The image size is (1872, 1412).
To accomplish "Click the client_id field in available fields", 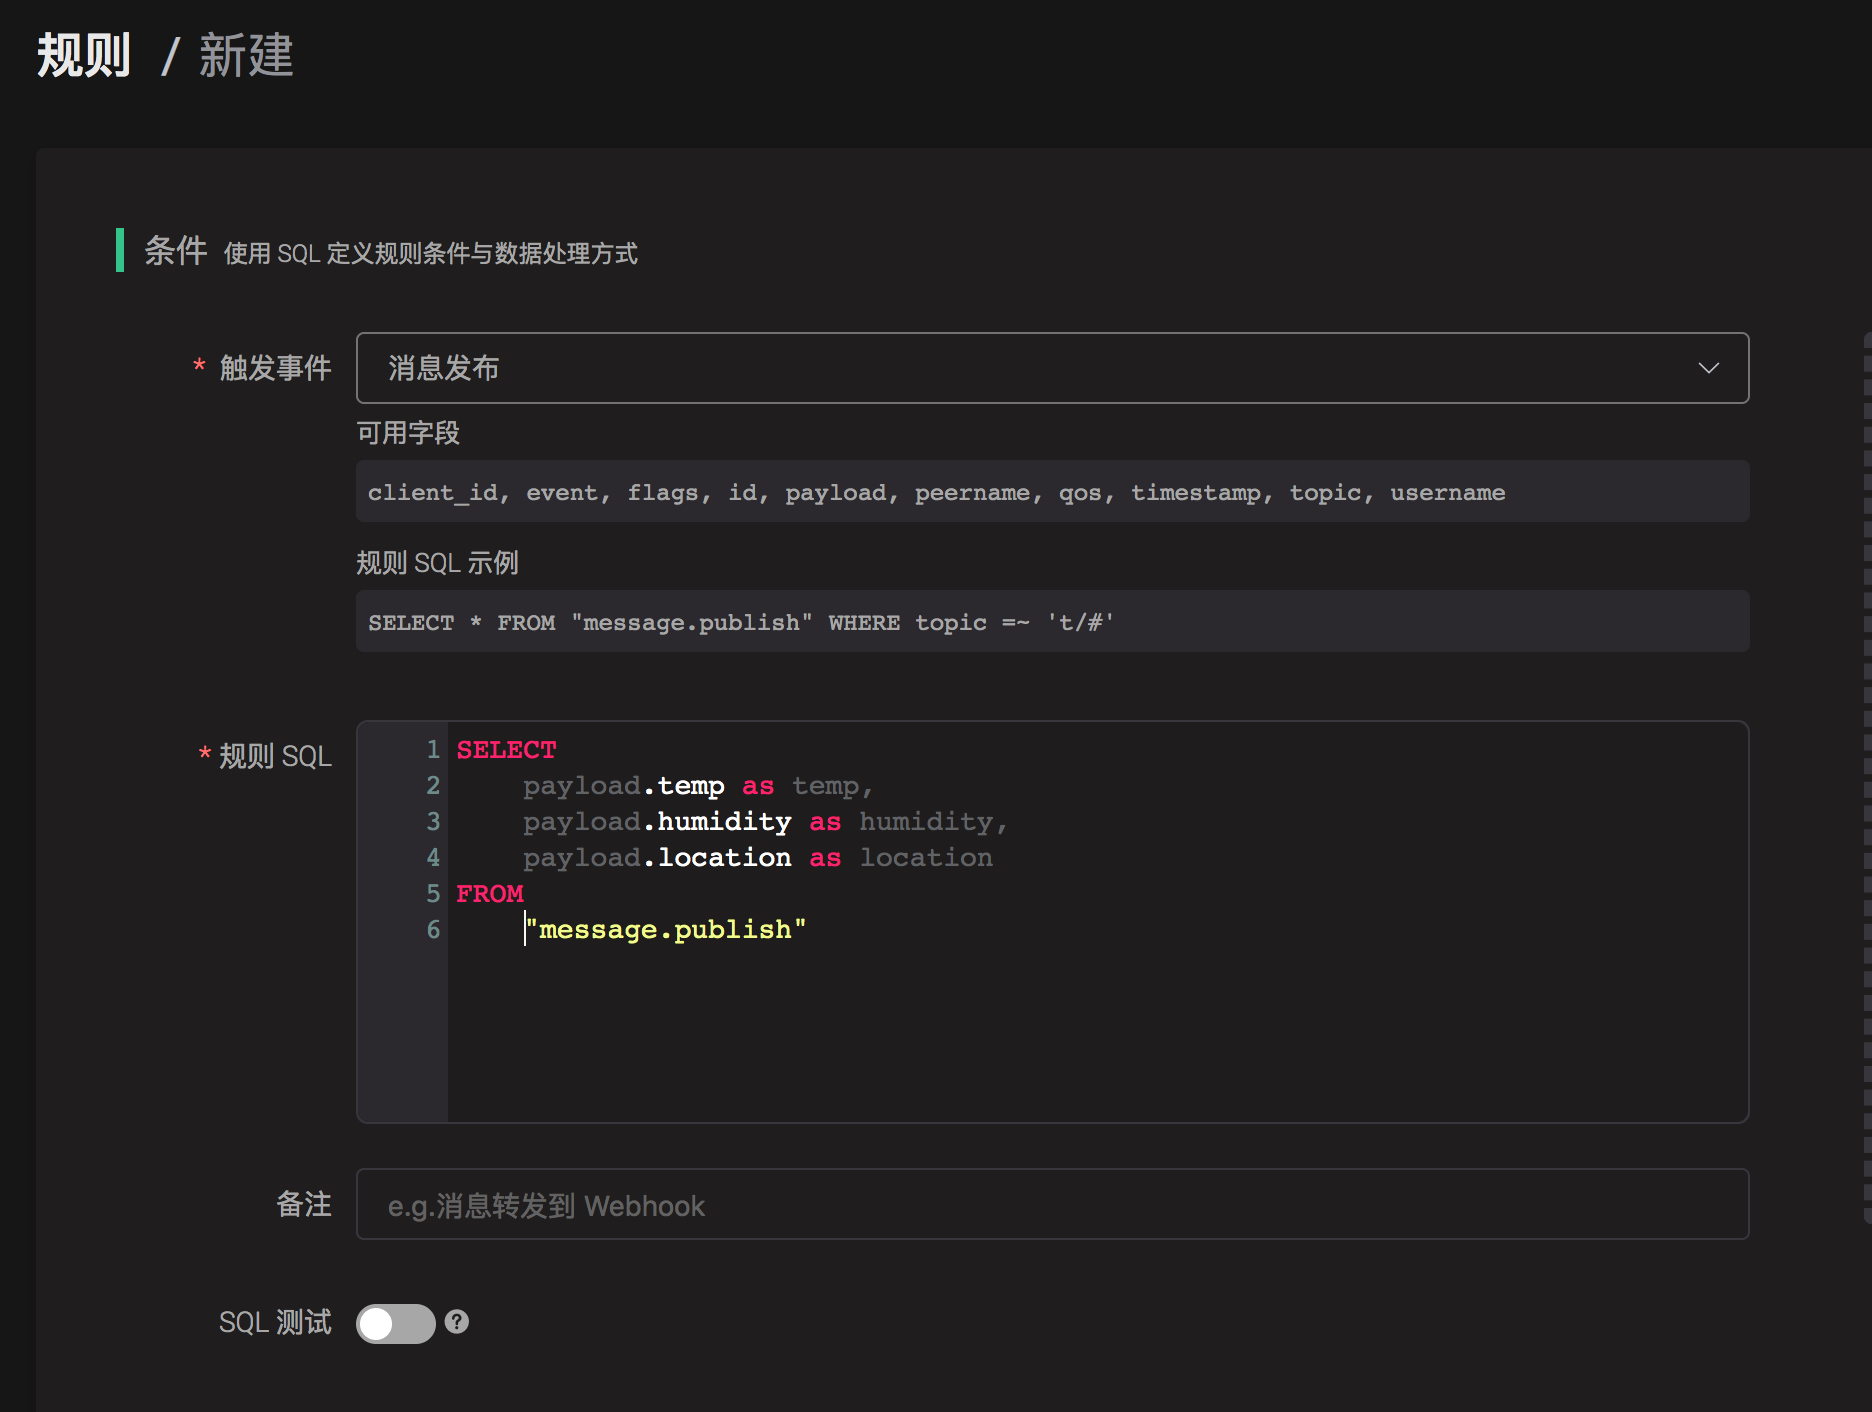I will [433, 492].
